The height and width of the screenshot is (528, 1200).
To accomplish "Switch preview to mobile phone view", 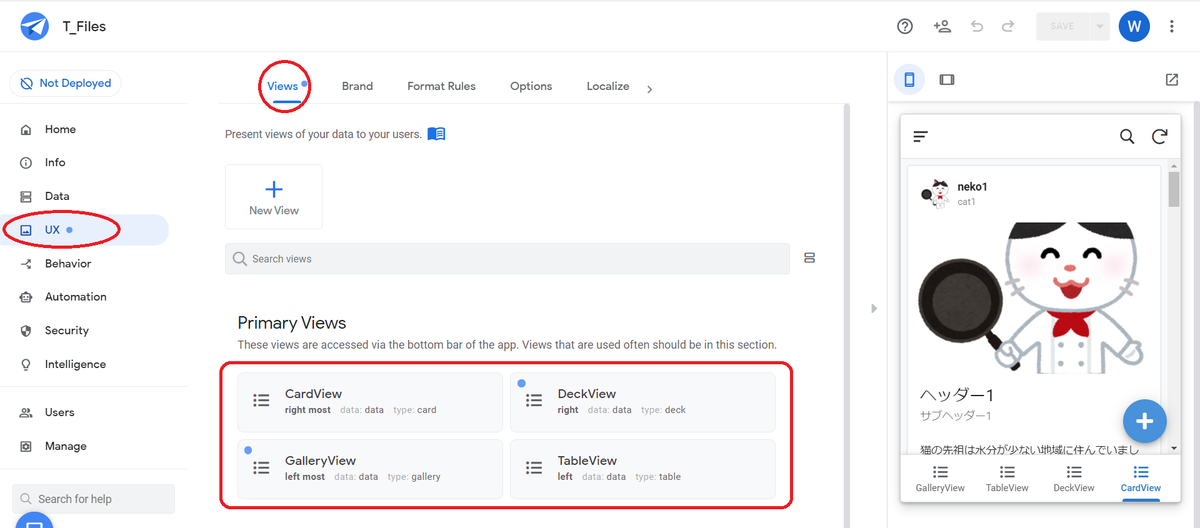I will tap(910, 80).
